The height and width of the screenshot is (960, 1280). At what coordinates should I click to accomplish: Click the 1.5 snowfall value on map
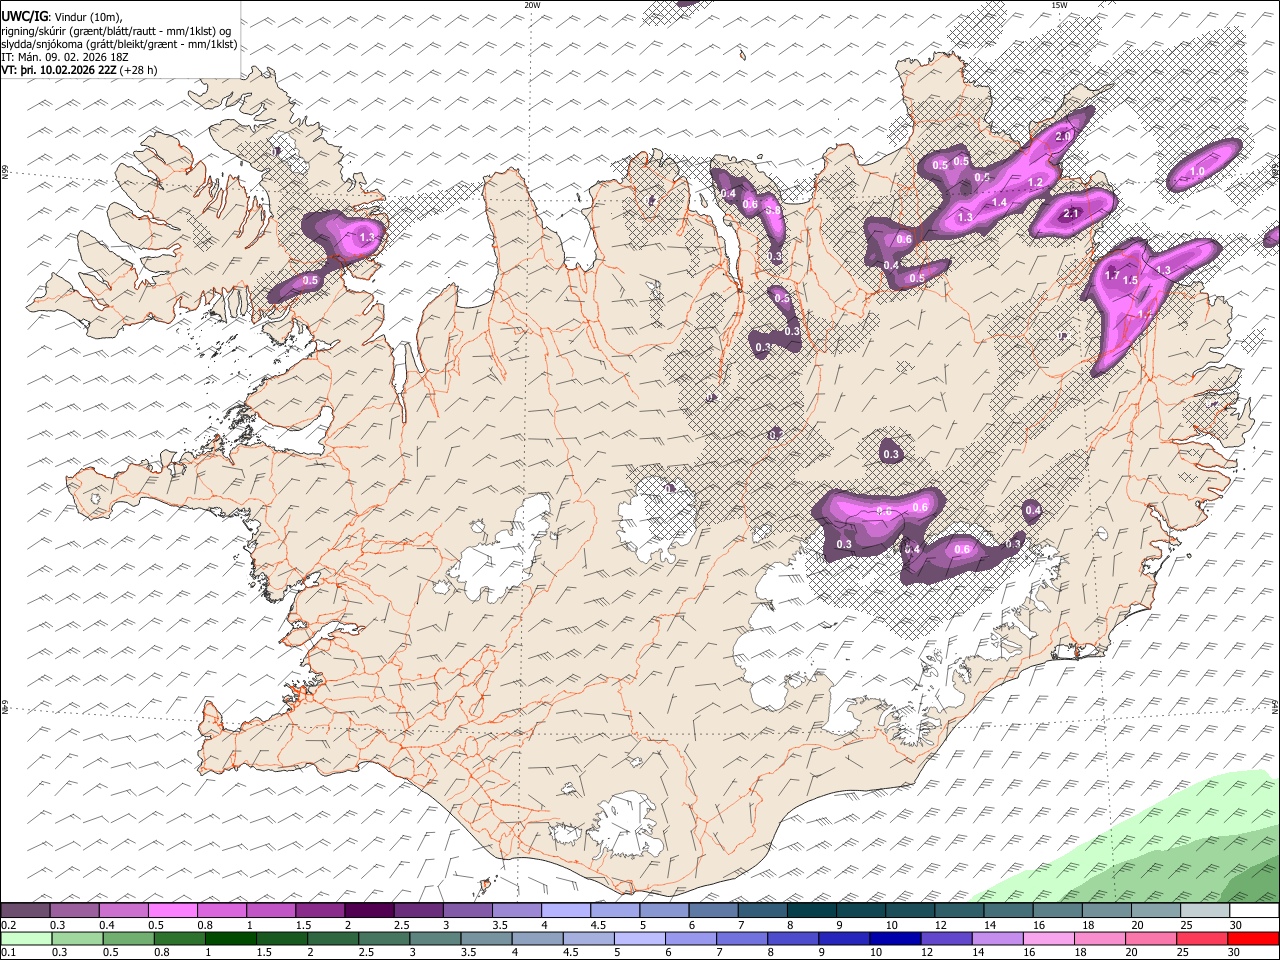tap(1130, 281)
